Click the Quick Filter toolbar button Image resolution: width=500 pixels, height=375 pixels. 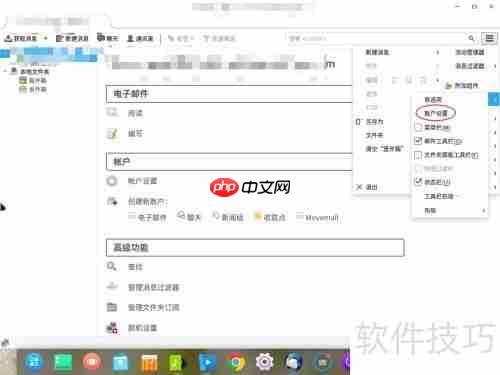pyautogui.click(x=219, y=38)
